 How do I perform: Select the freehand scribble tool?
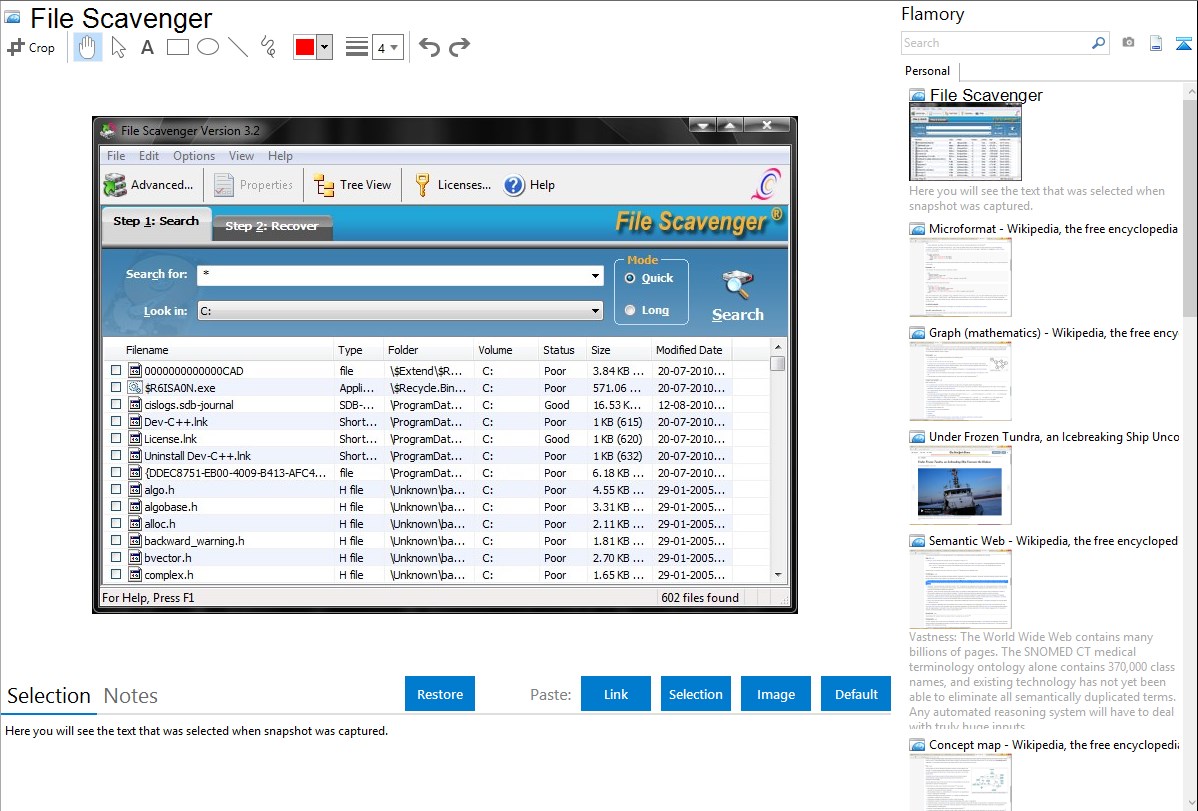268,47
